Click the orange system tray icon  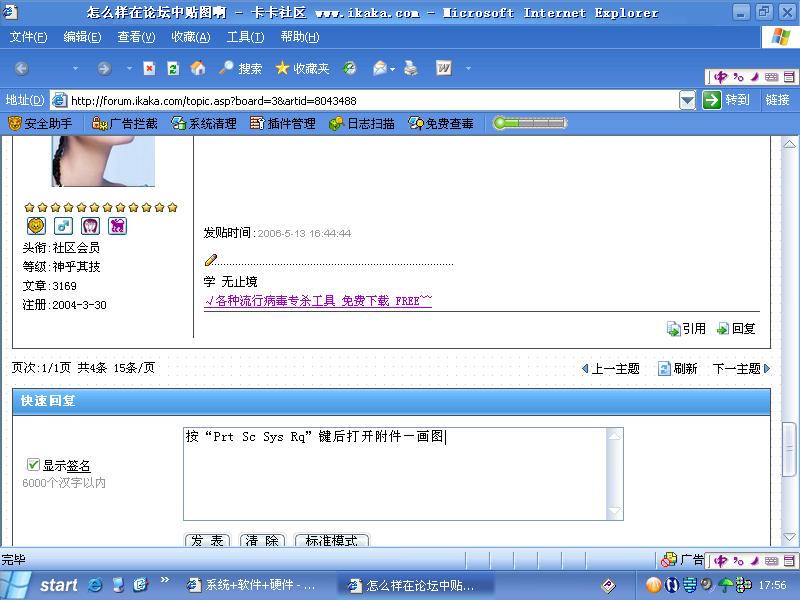(x=653, y=585)
